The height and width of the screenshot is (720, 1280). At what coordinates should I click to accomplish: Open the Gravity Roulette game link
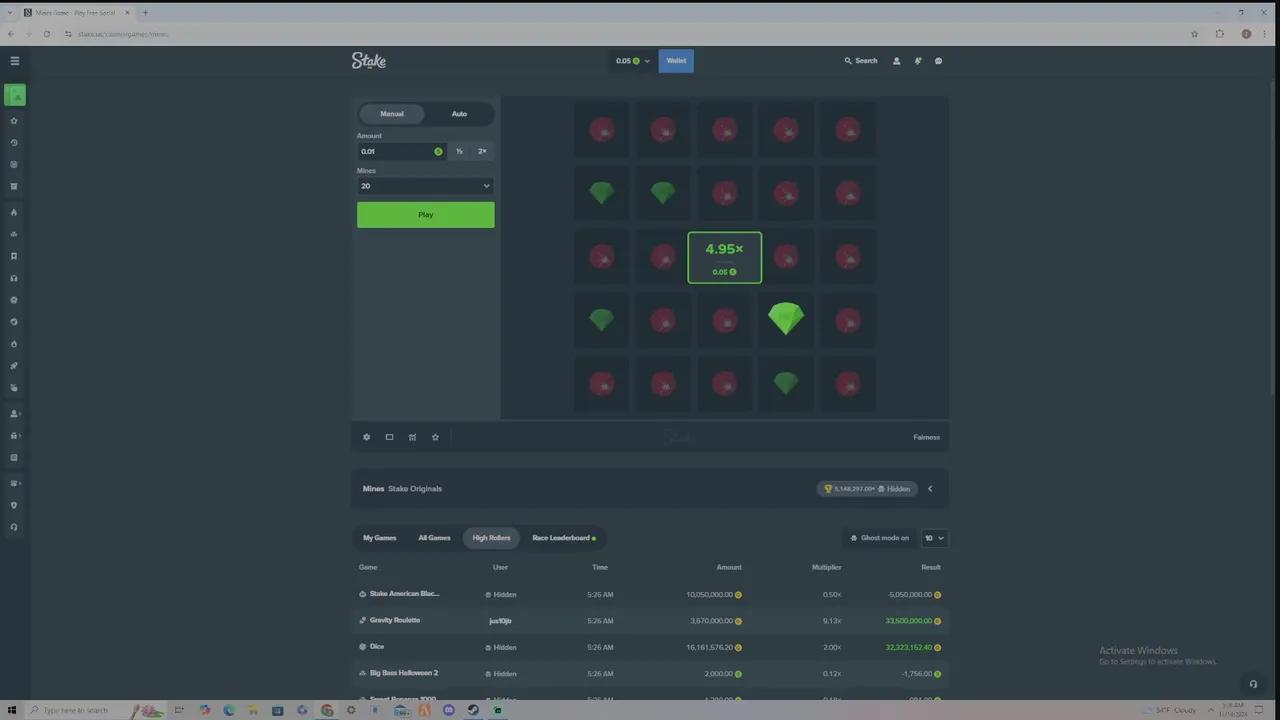point(394,620)
